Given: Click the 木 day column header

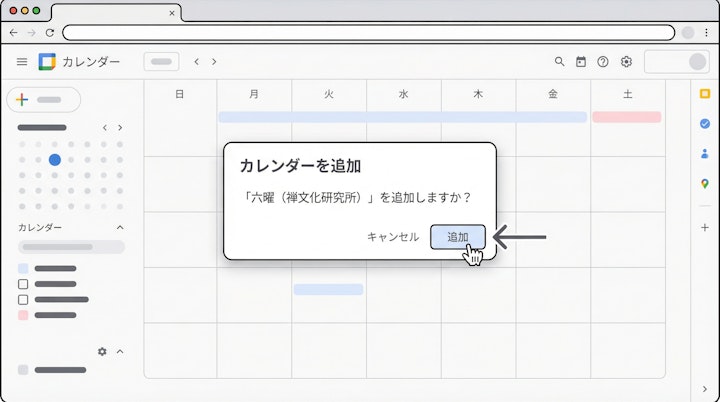Looking at the screenshot, I should pos(478,94).
